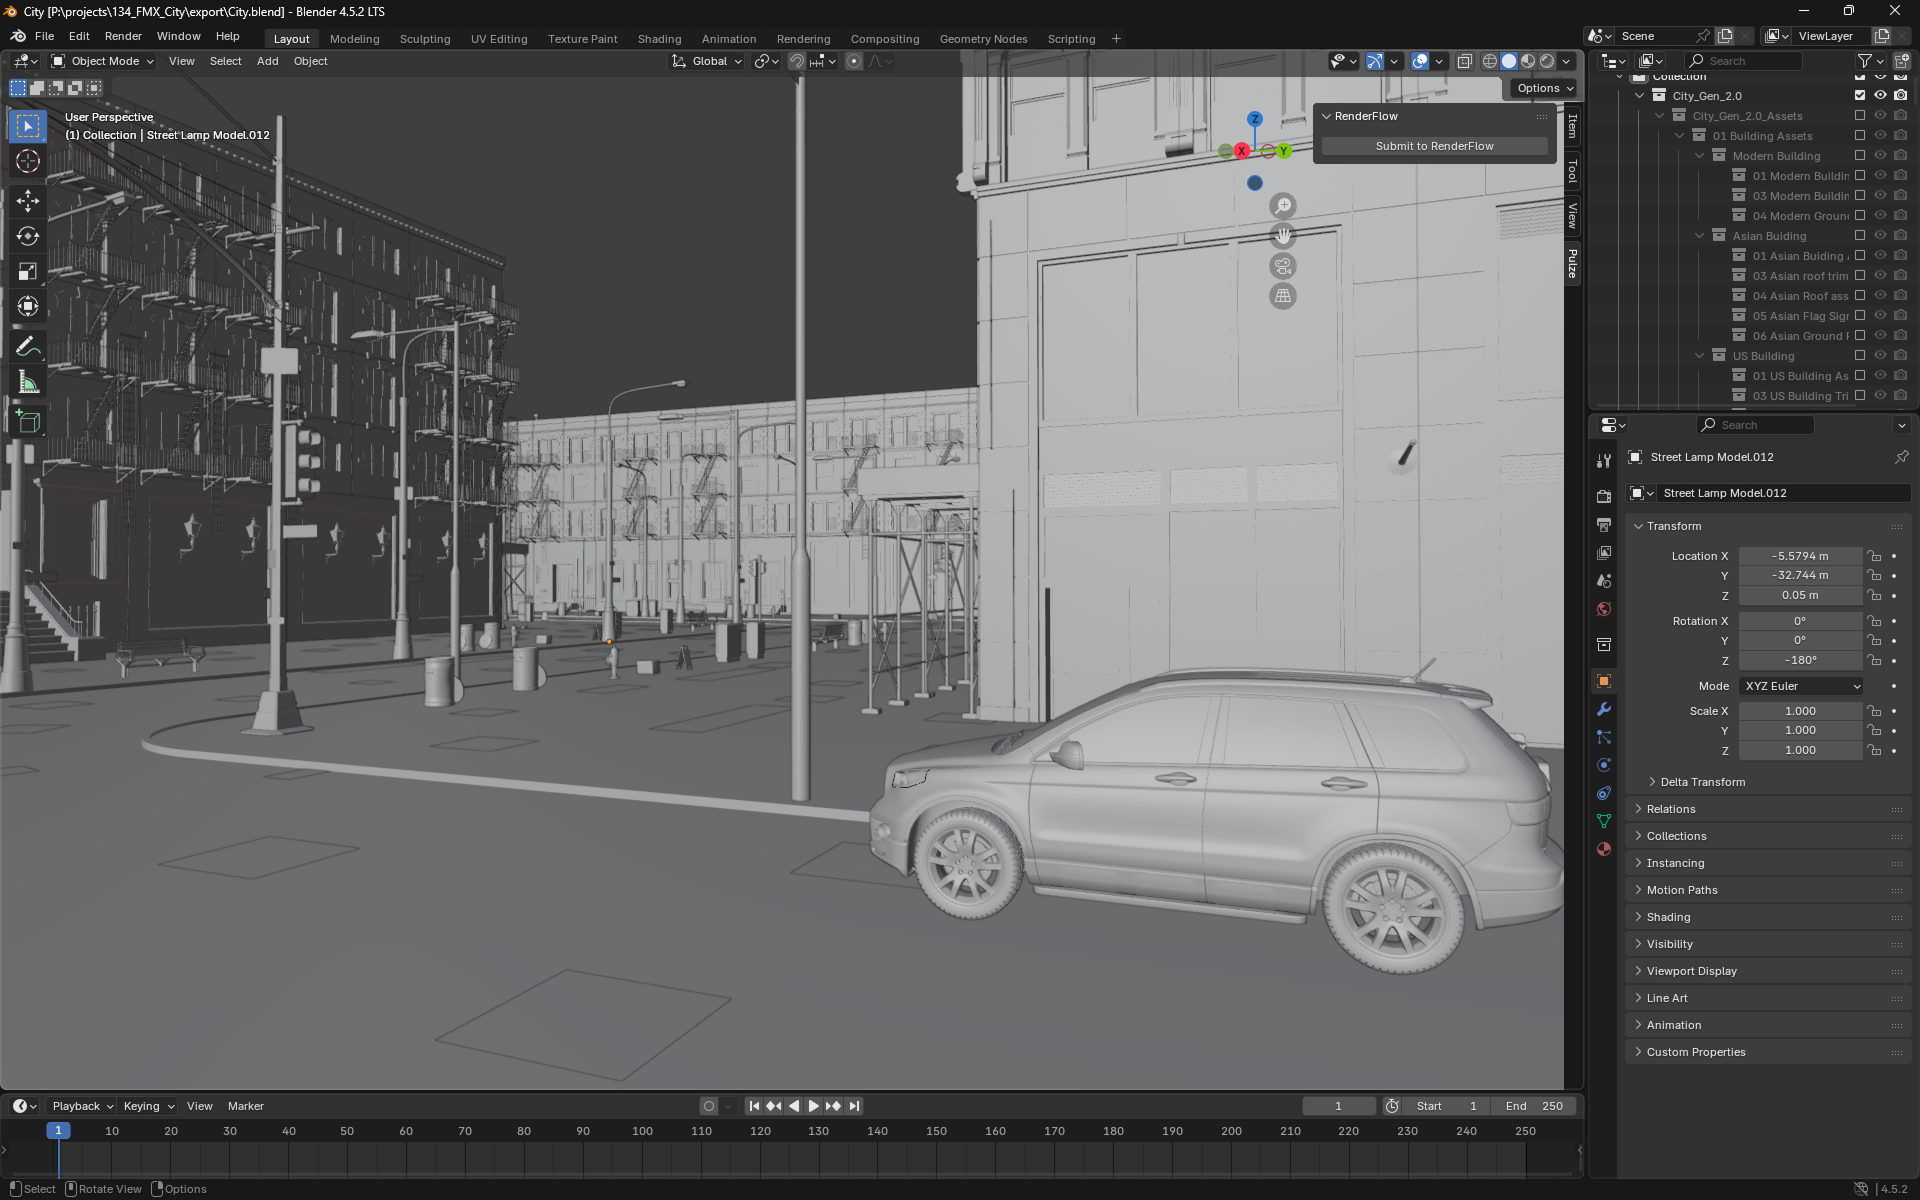Activate the Move tool

point(28,201)
